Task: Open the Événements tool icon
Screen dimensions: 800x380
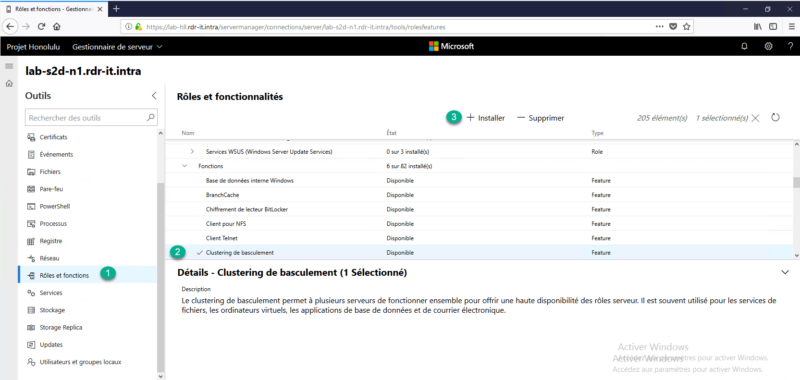Action: [30, 155]
